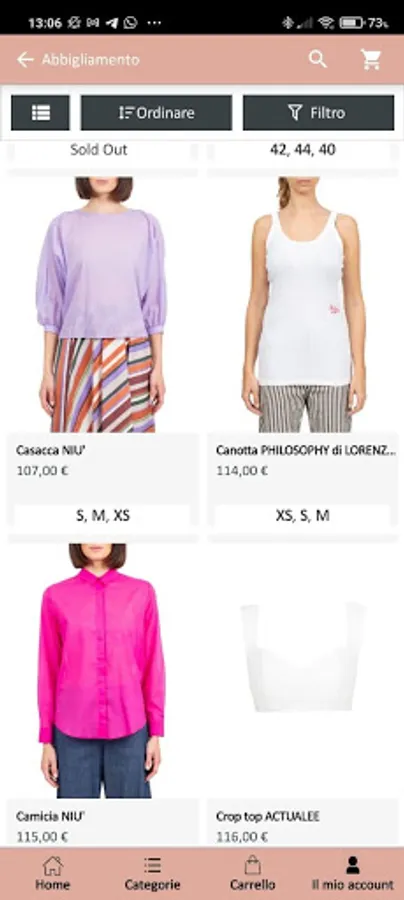
Task: Open search with the magnifier icon
Action: (x=317, y=59)
